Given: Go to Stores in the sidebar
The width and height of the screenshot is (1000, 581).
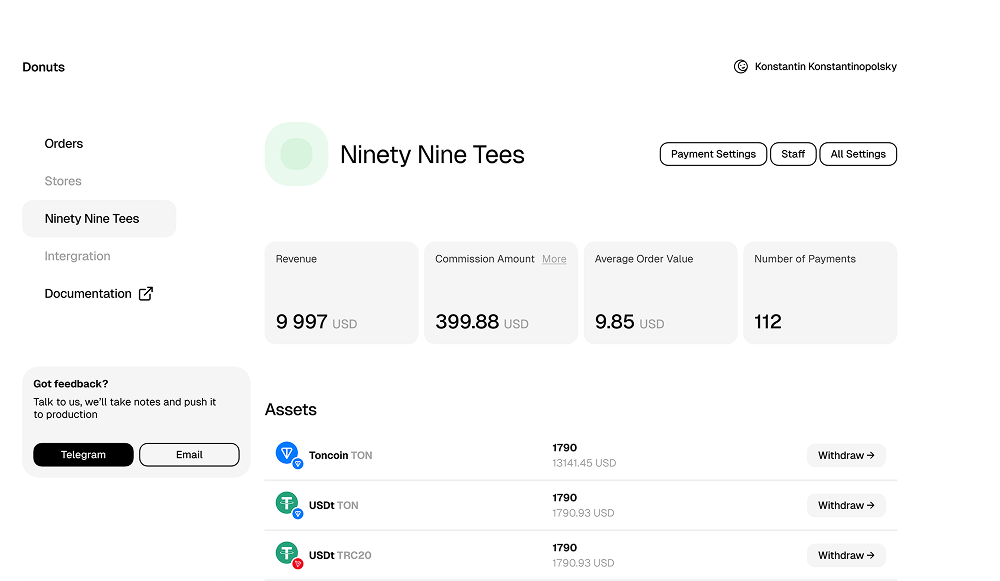Looking at the screenshot, I should tap(63, 181).
